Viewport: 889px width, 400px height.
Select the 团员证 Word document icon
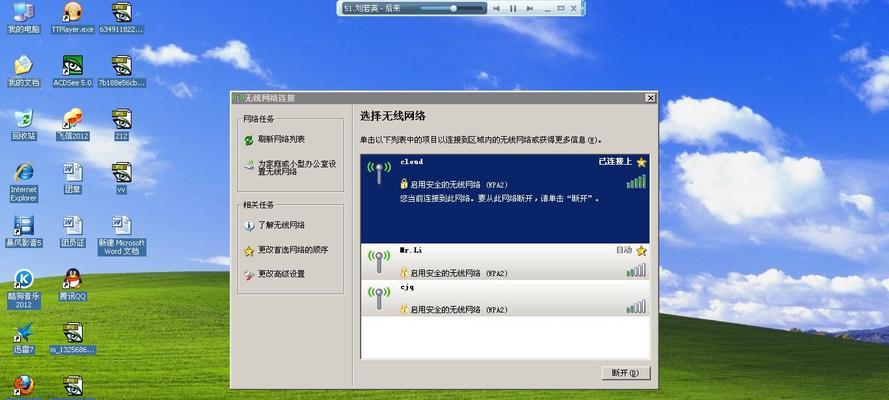click(x=73, y=231)
